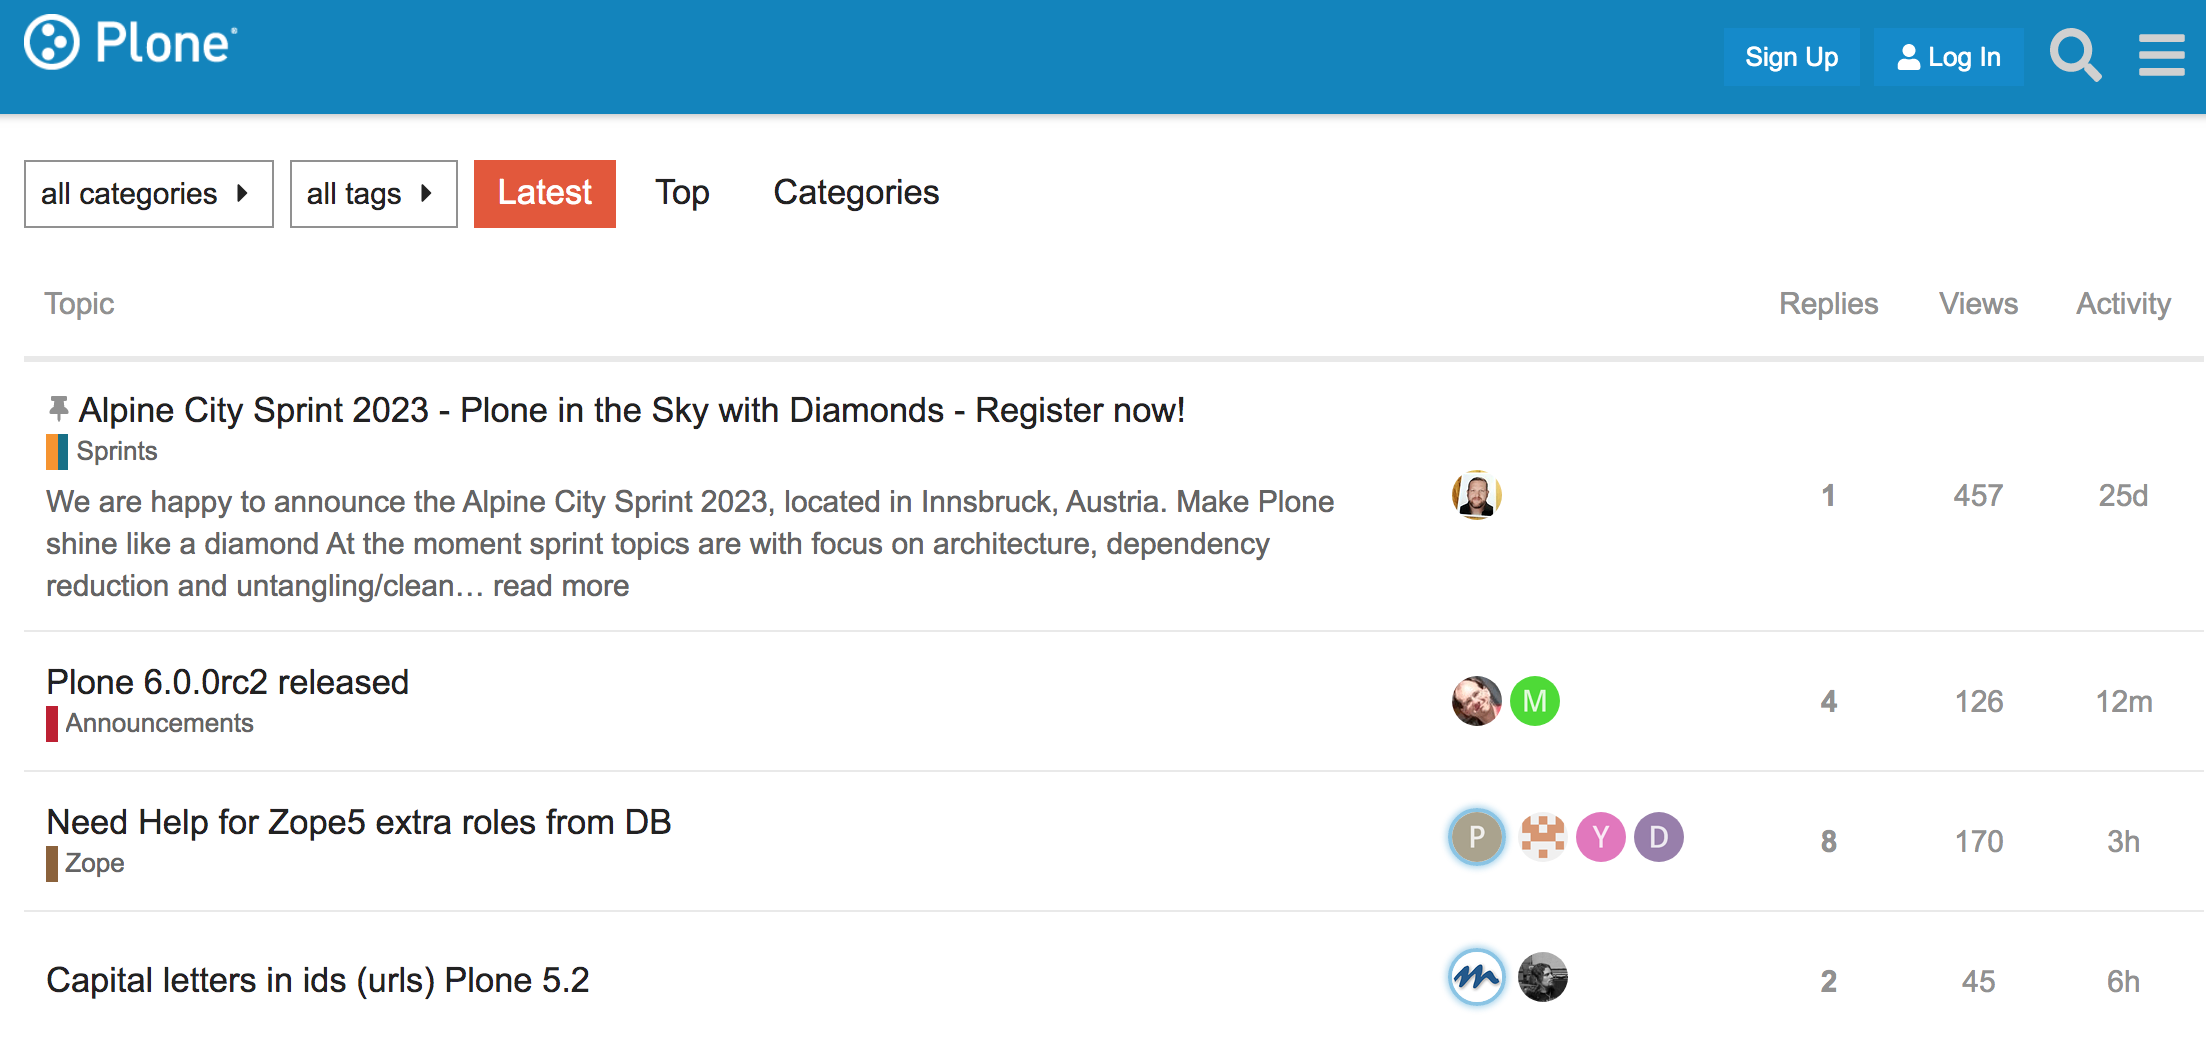Click 126 views on rc2 row
This screenshot has width=2206, height=1048.
1978,702
